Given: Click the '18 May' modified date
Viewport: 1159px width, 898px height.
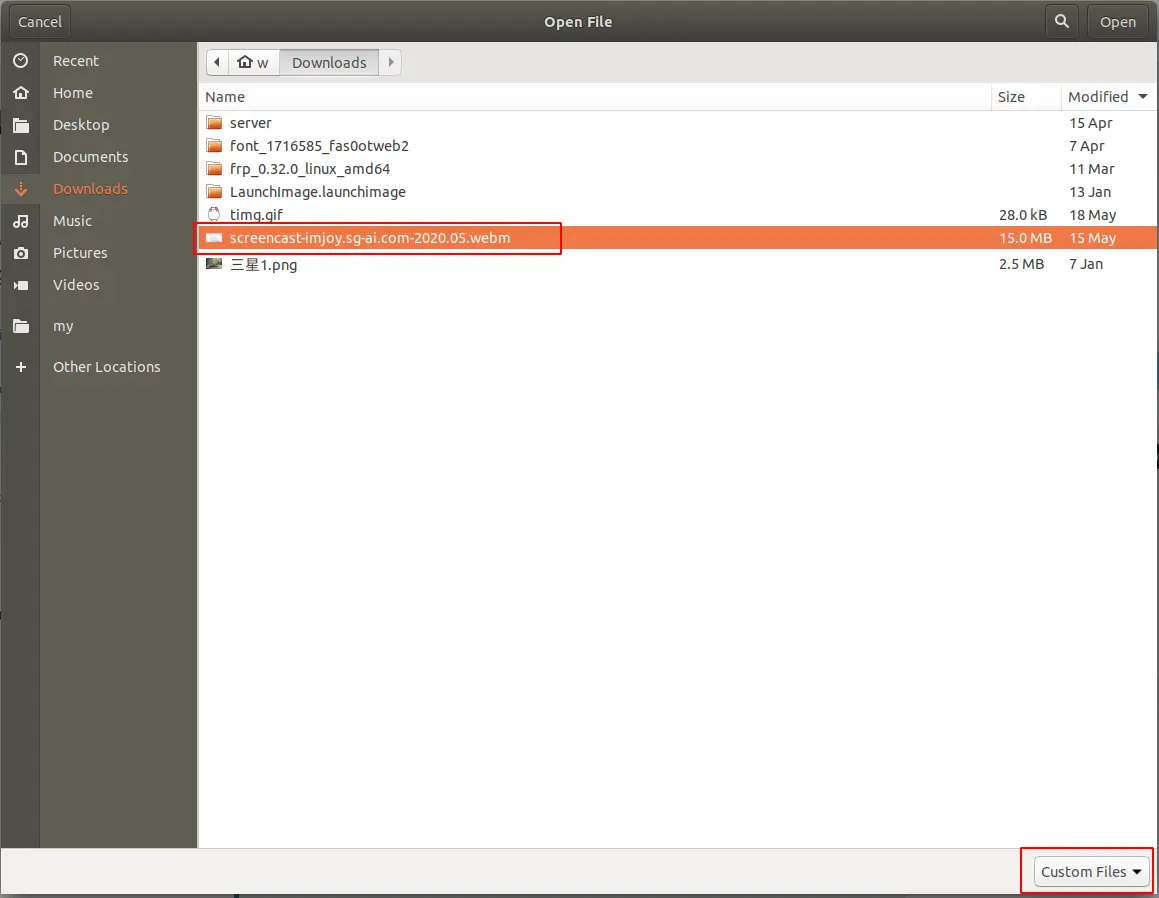Looking at the screenshot, I should [1092, 214].
